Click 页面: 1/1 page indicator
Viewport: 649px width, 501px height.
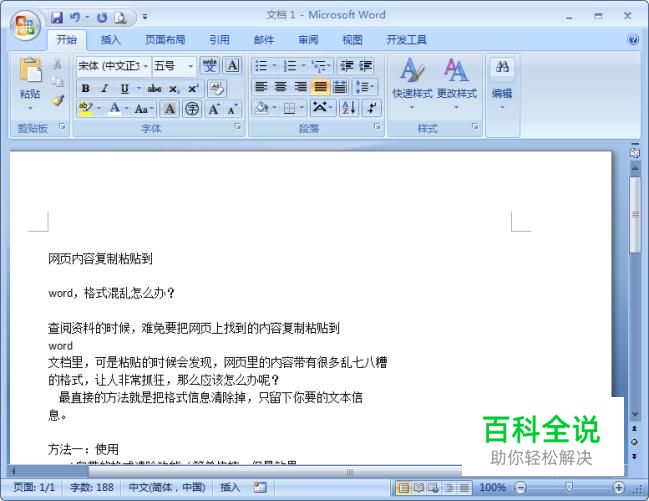34,487
